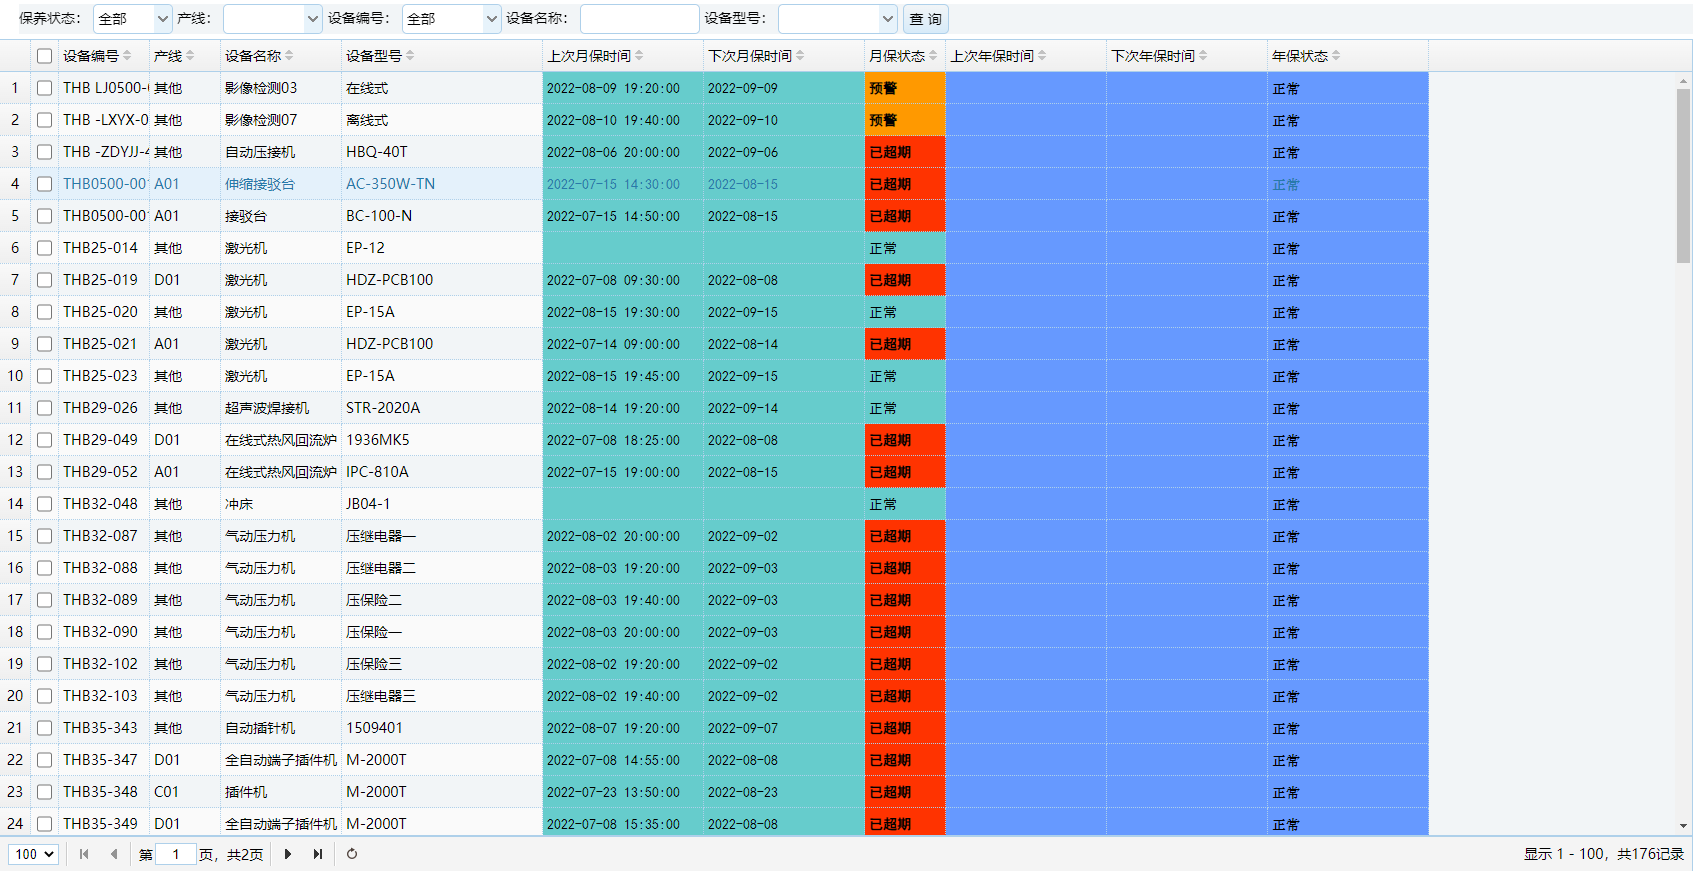Jump to the last page icon
Image resolution: width=1693 pixels, height=871 pixels.
[x=318, y=854]
